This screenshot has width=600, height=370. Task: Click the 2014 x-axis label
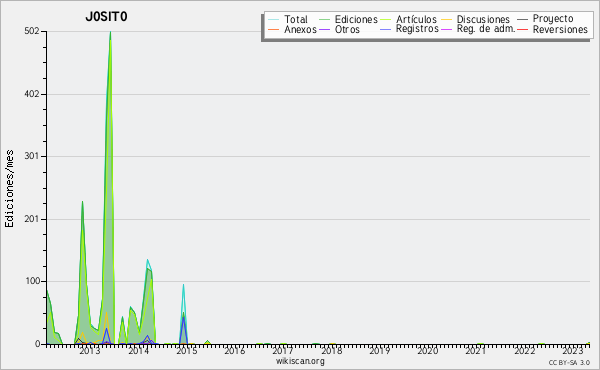[138, 350]
